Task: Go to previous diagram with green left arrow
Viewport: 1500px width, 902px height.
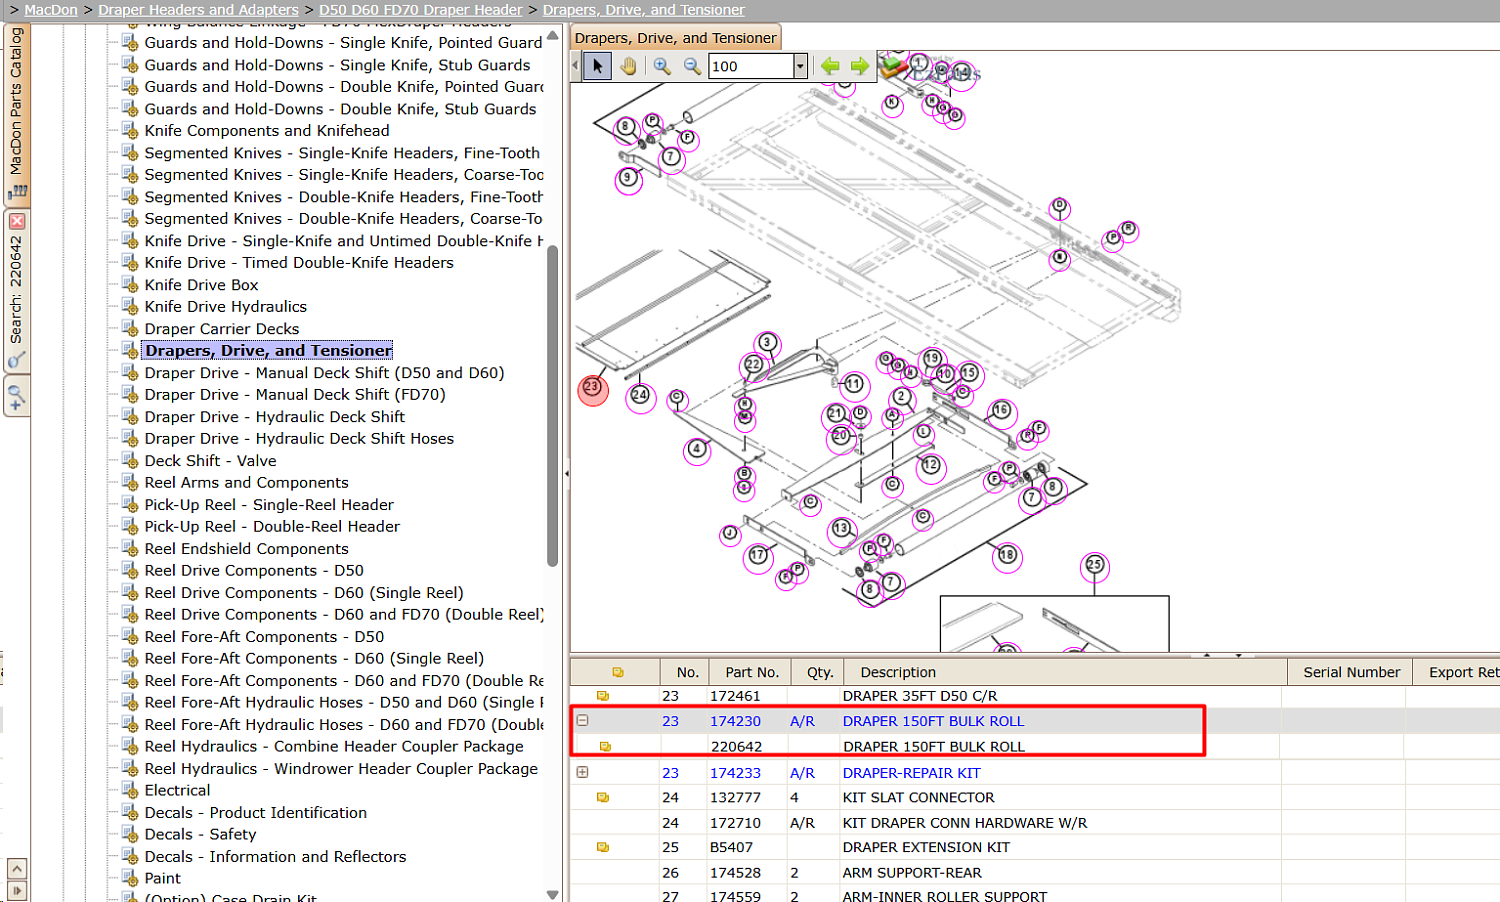Action: 830,66
